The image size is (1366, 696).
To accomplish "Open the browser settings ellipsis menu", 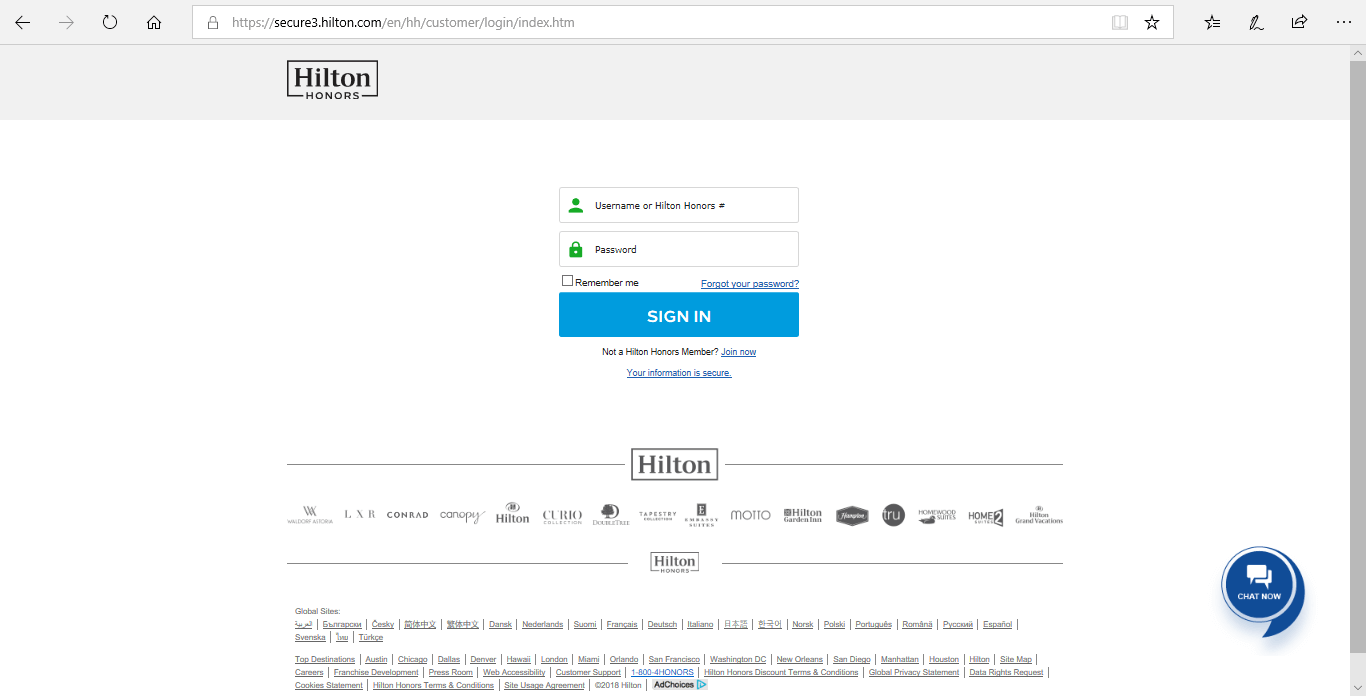I will 1343,22.
